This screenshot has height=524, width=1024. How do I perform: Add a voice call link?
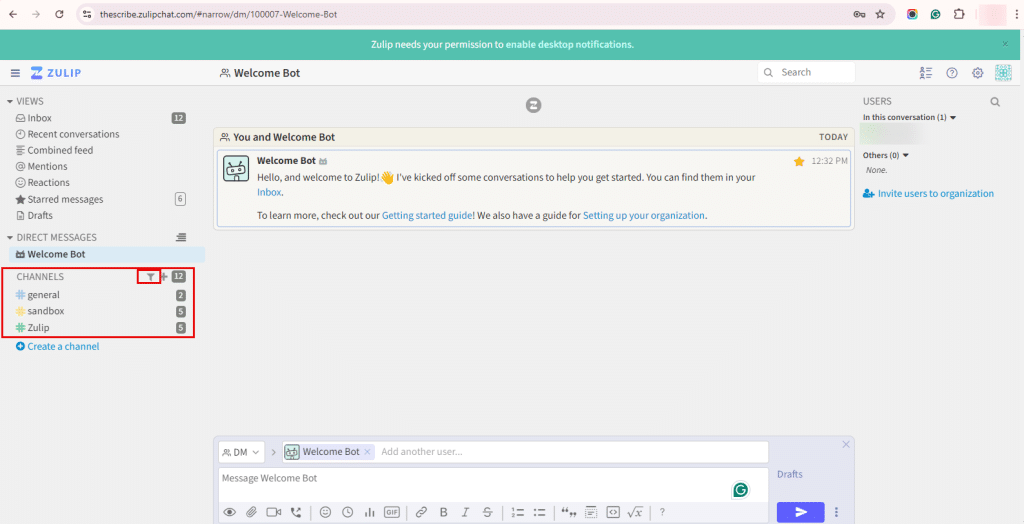tap(296, 512)
